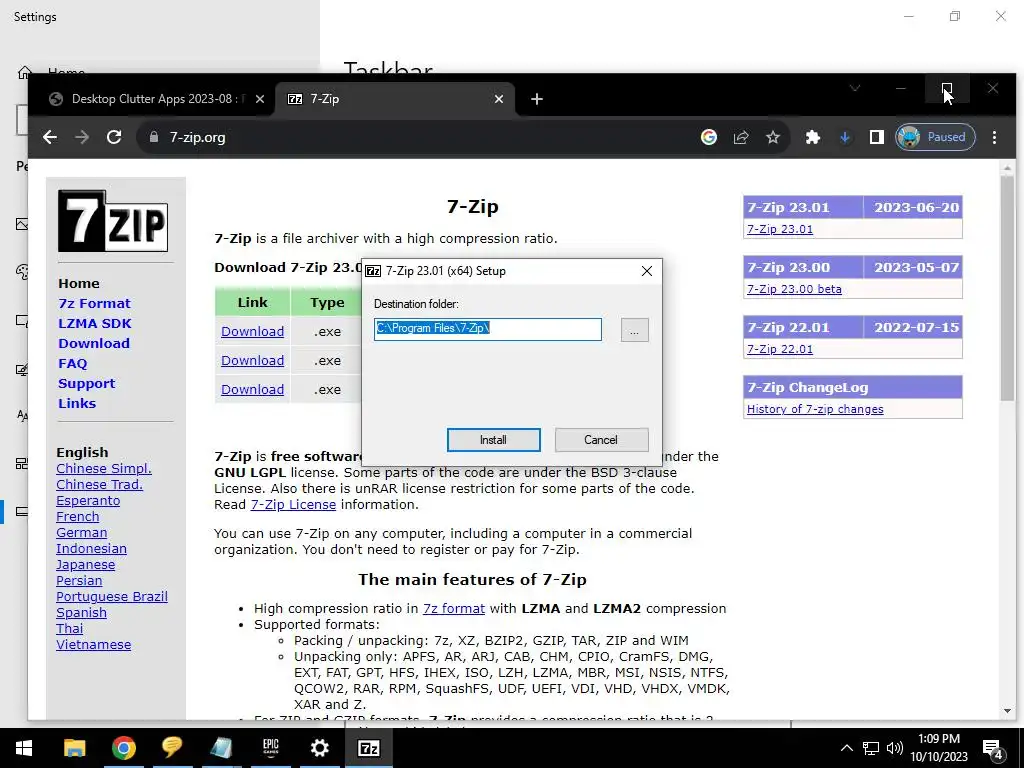This screenshot has height=768, width=1024.
Task: Open the 7z Format sidebar link
Action: pyautogui.click(x=94, y=304)
